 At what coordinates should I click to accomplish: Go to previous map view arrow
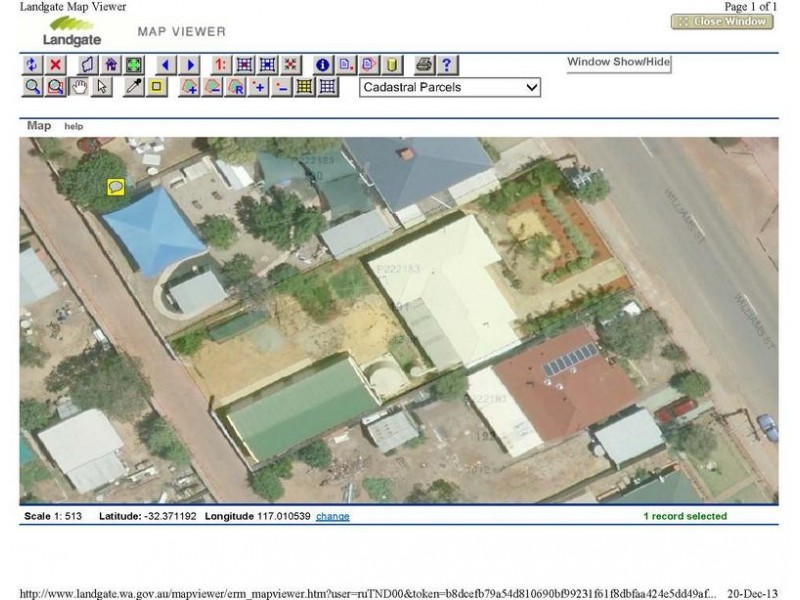[x=167, y=65]
